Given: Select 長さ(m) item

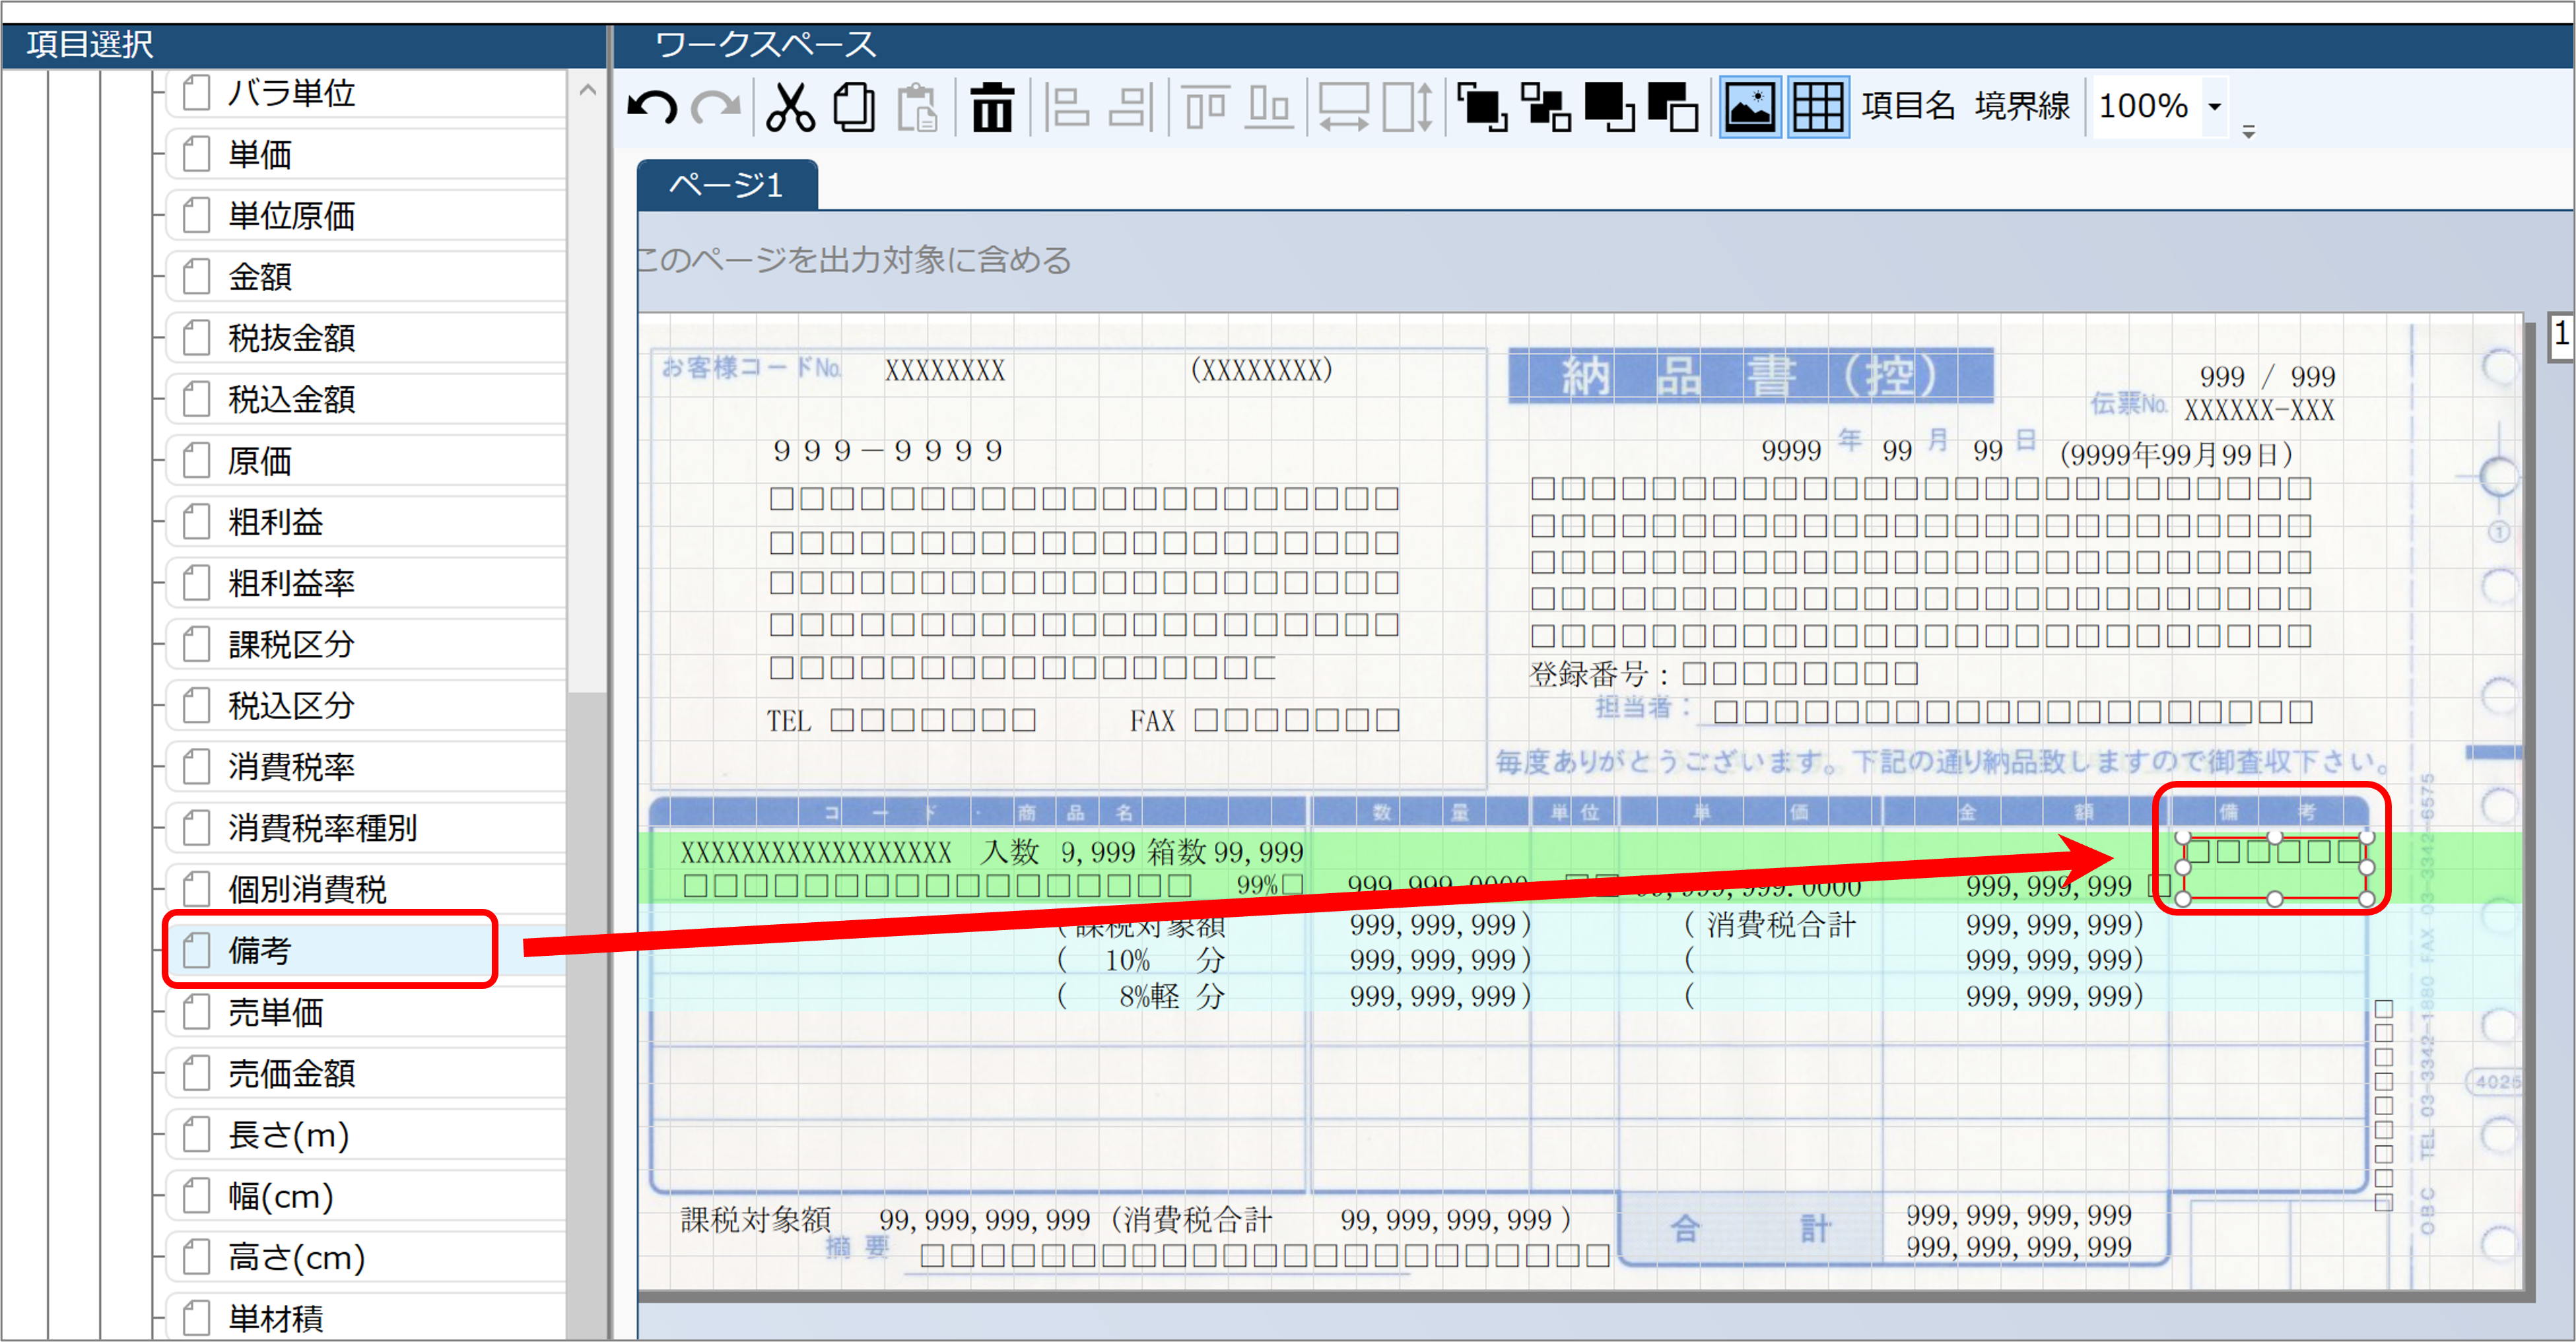Looking at the screenshot, I should click(x=366, y=1134).
